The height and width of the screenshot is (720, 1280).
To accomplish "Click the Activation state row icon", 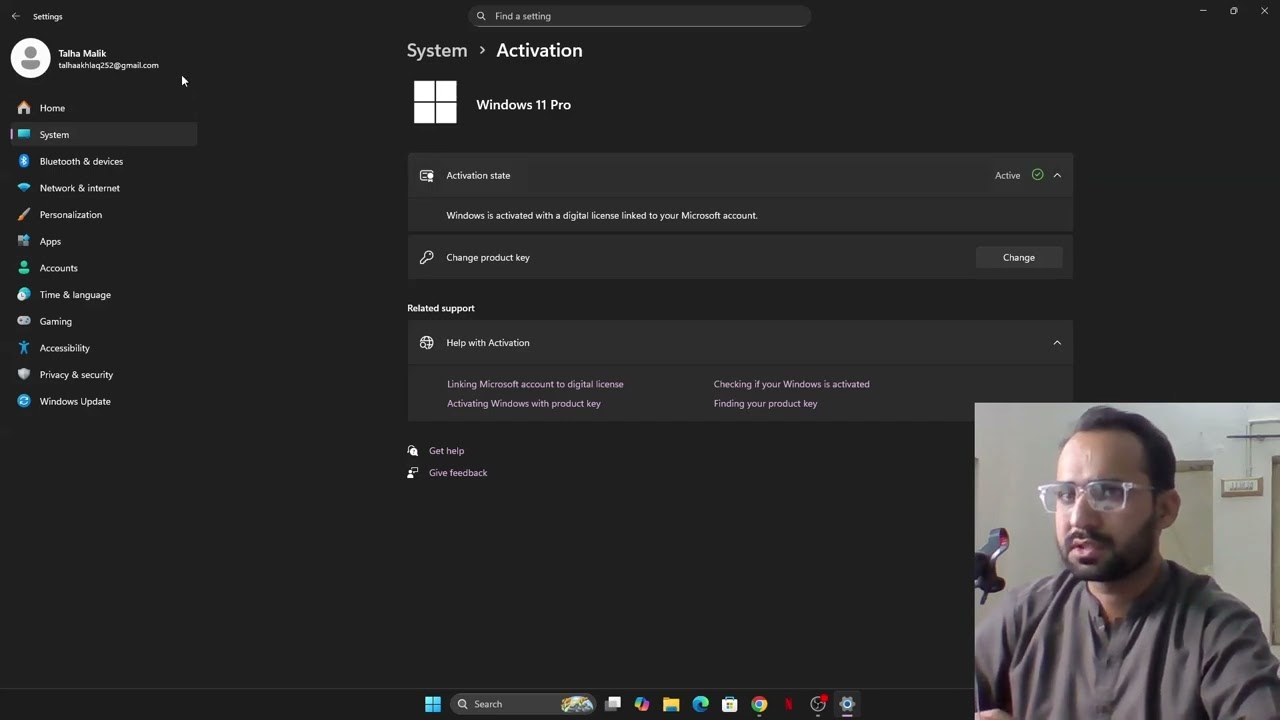I will (427, 176).
